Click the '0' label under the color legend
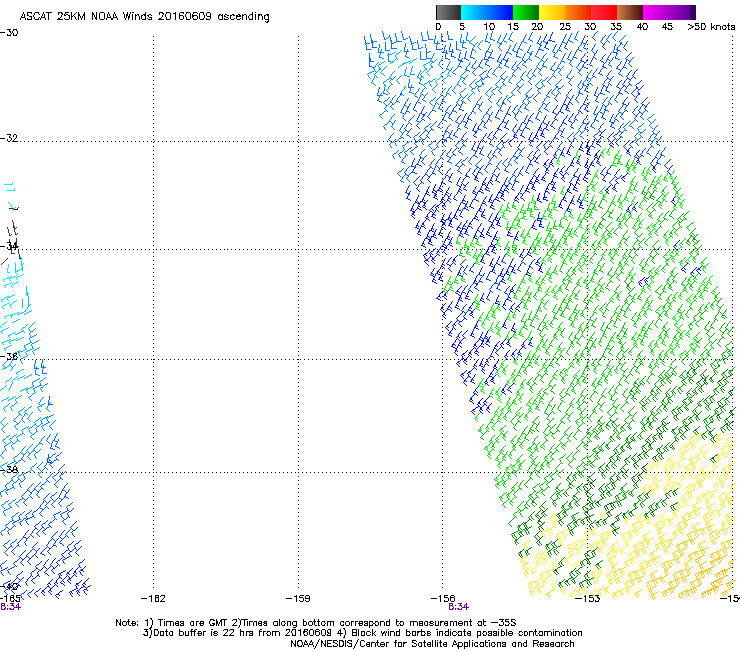The height and width of the screenshot is (650, 740). tap(438, 27)
